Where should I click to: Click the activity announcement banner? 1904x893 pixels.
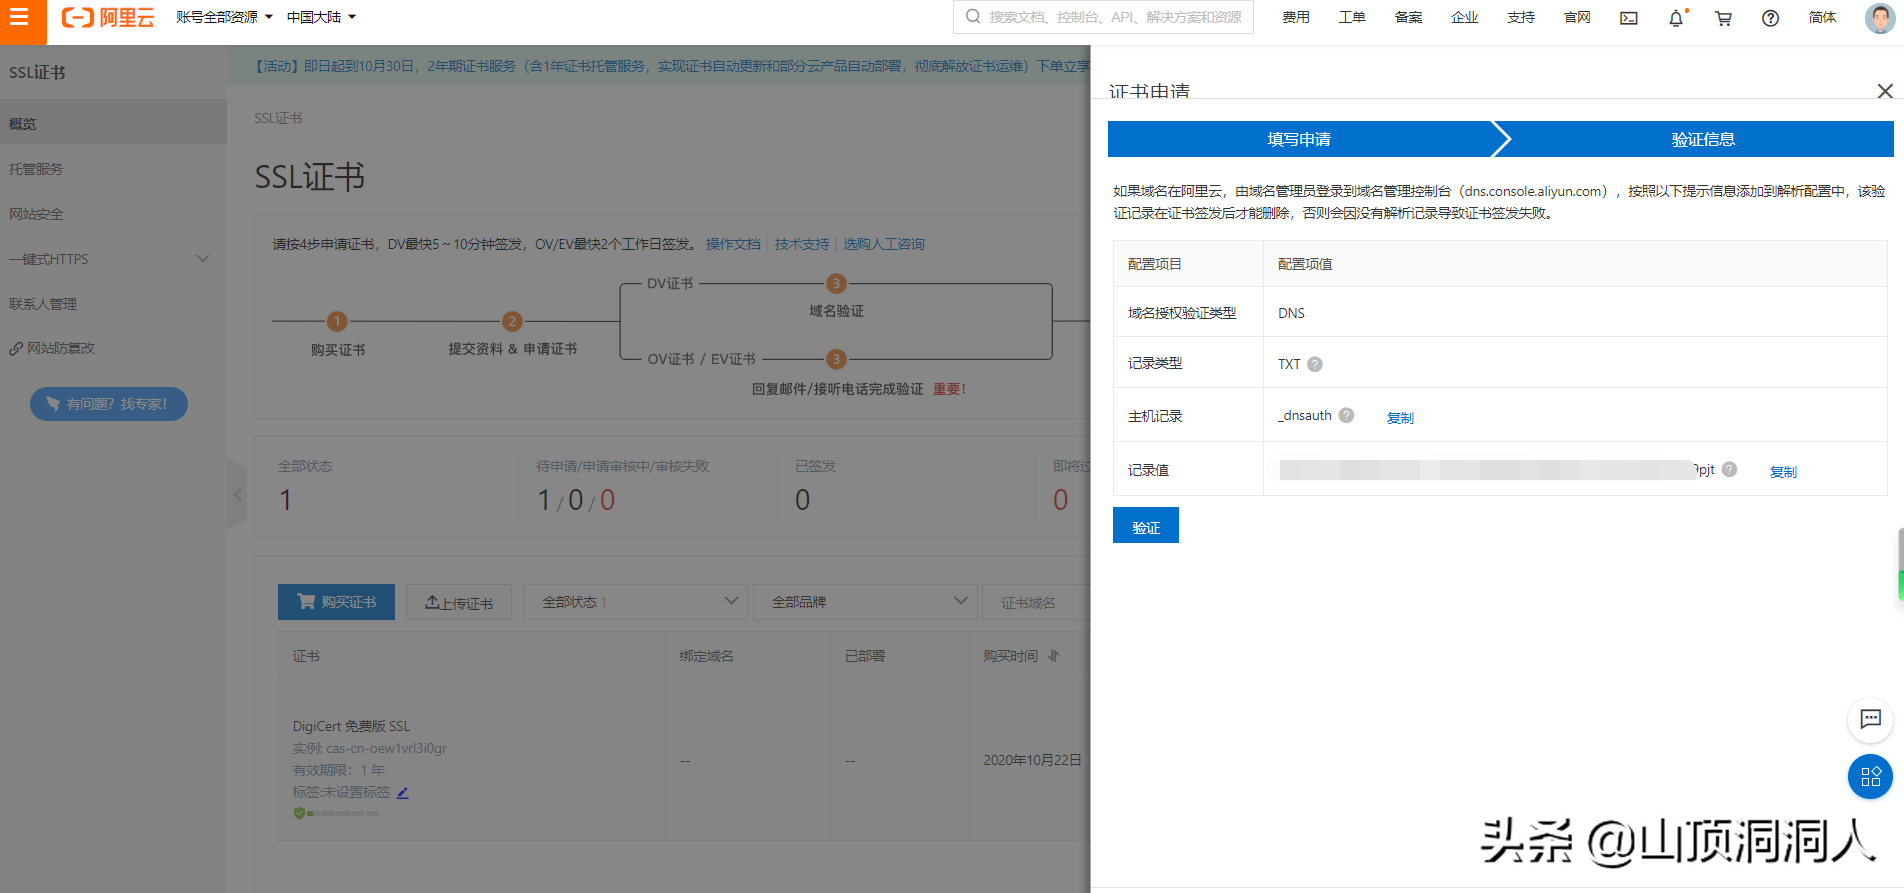click(659, 66)
